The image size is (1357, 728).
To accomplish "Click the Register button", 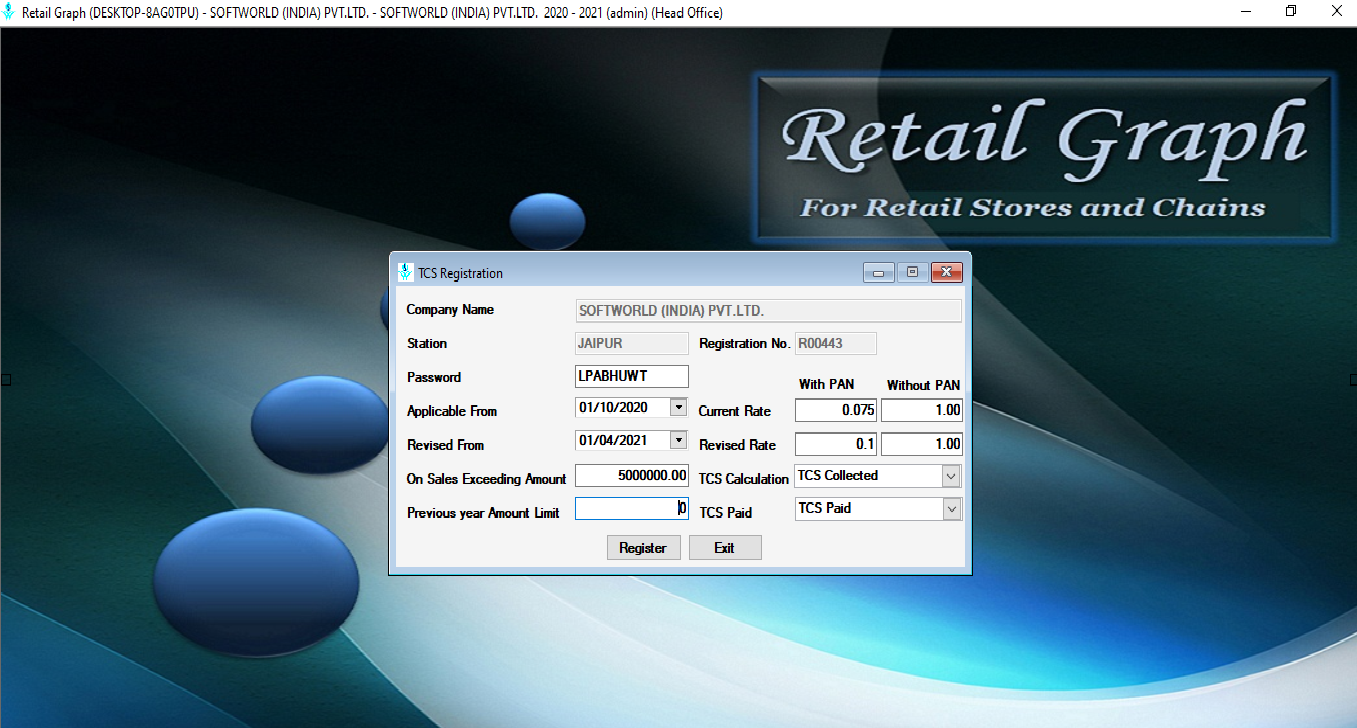I will [643, 548].
